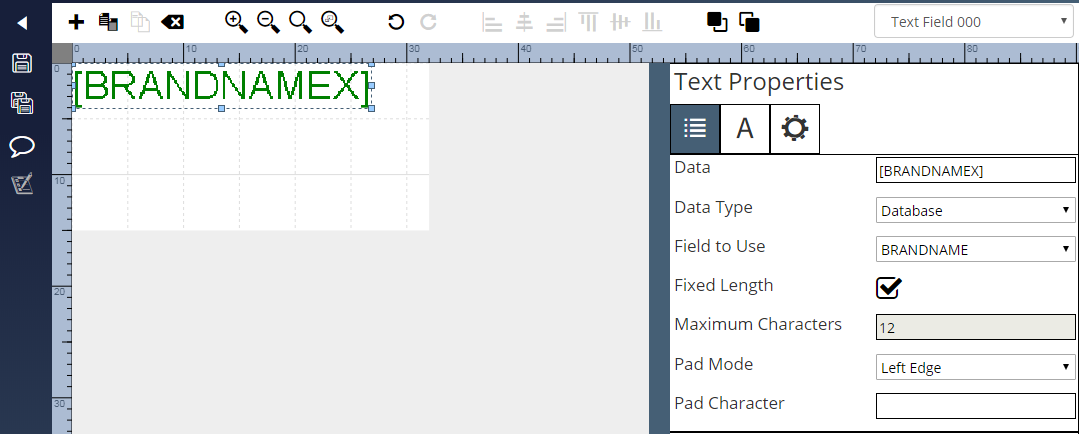
Task: Click the Bring to Front icon
Action: (717, 22)
